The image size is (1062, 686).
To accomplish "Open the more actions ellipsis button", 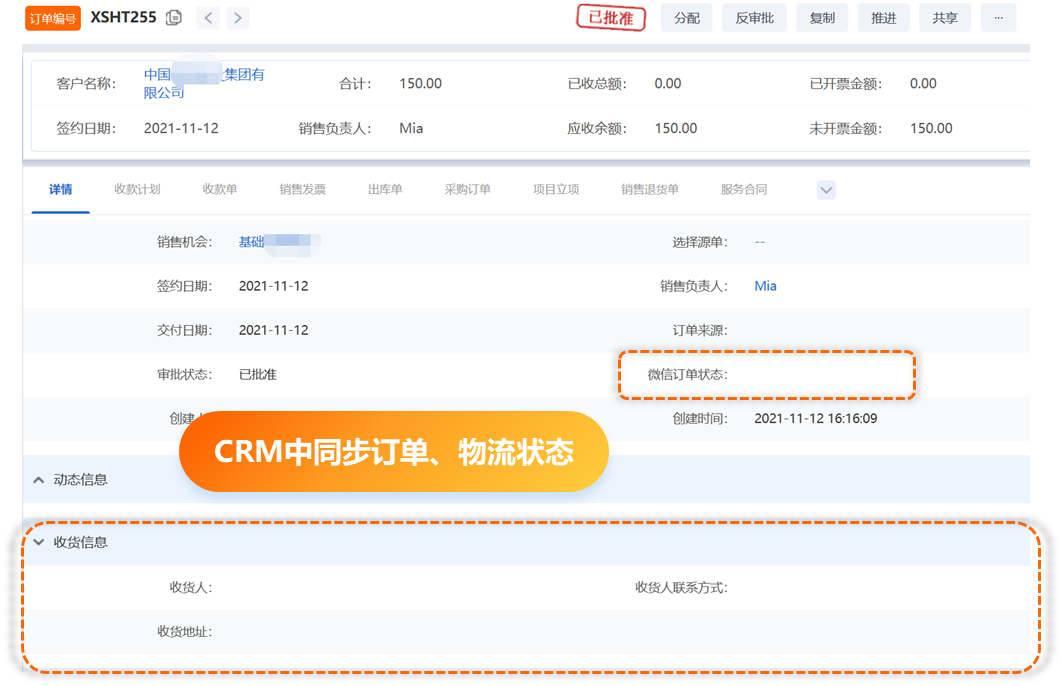I will tap(997, 18).
